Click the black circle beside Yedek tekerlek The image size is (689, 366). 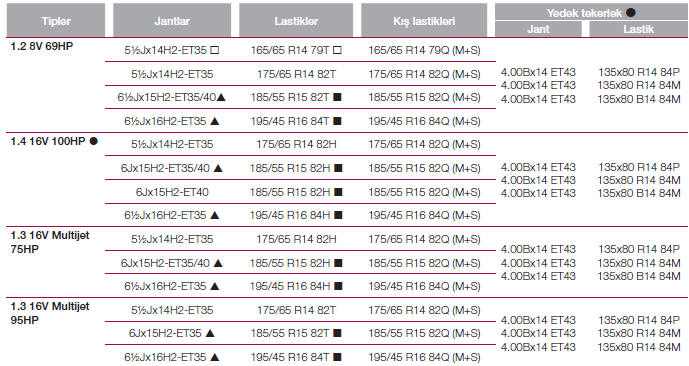click(631, 12)
